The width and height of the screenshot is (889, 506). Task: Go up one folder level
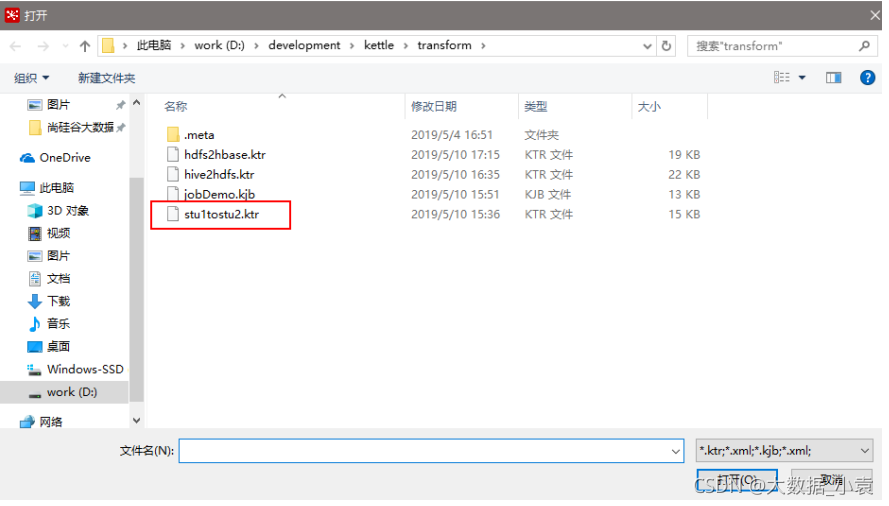pos(85,46)
